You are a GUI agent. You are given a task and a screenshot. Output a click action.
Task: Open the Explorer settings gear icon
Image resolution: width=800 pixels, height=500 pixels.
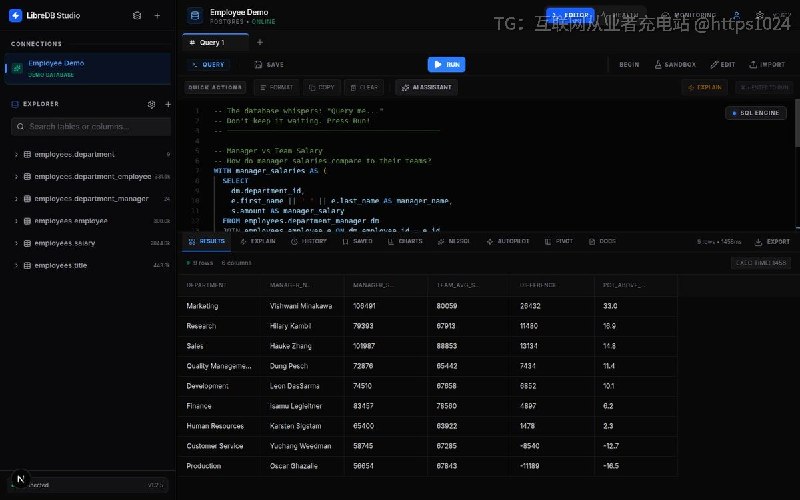152,104
